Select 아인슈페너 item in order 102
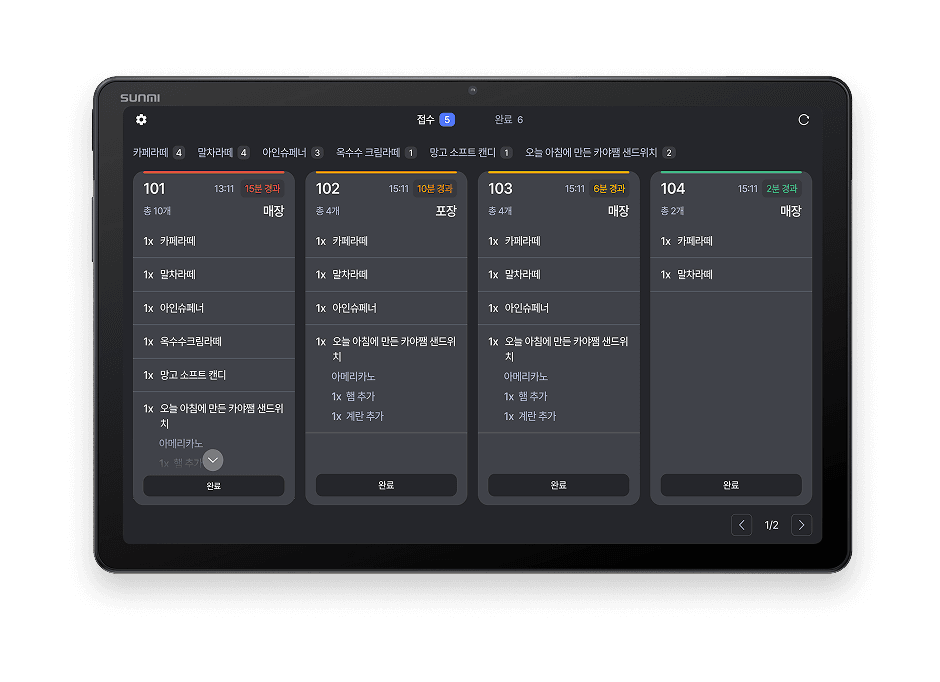940x682 pixels. coord(386,308)
